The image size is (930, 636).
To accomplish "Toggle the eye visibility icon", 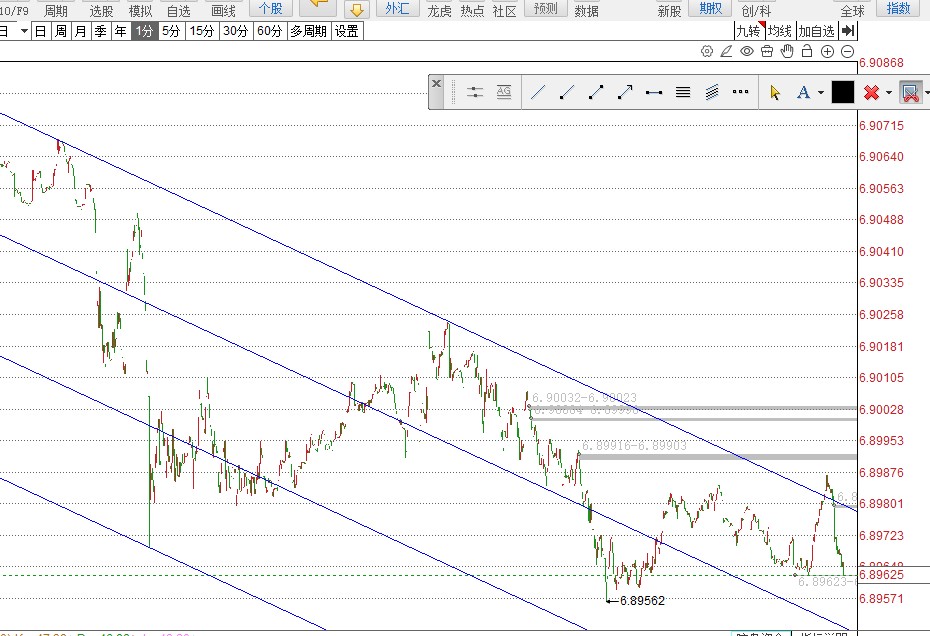I will click(747, 52).
